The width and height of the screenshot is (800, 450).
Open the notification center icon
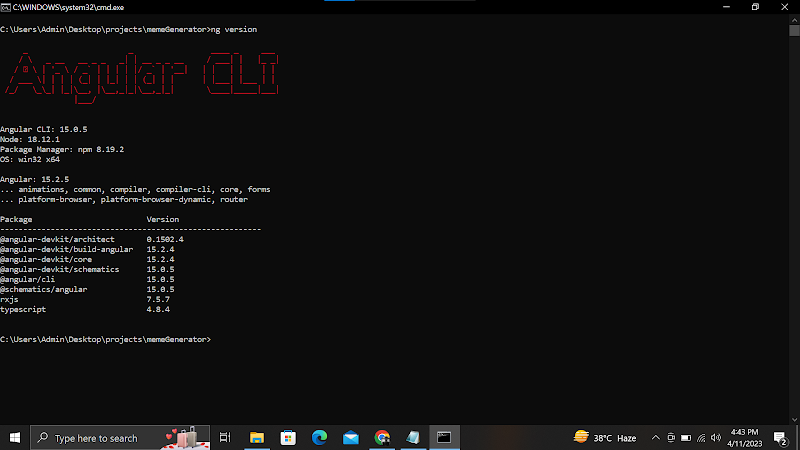[x=780, y=438]
